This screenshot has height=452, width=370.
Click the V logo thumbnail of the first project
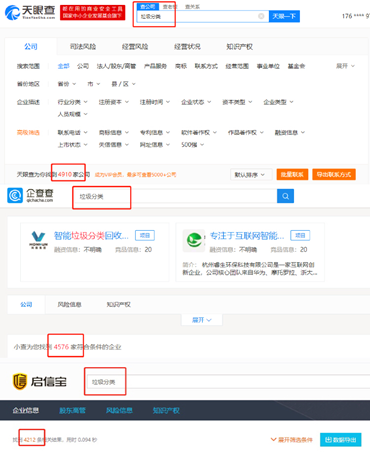38,240
